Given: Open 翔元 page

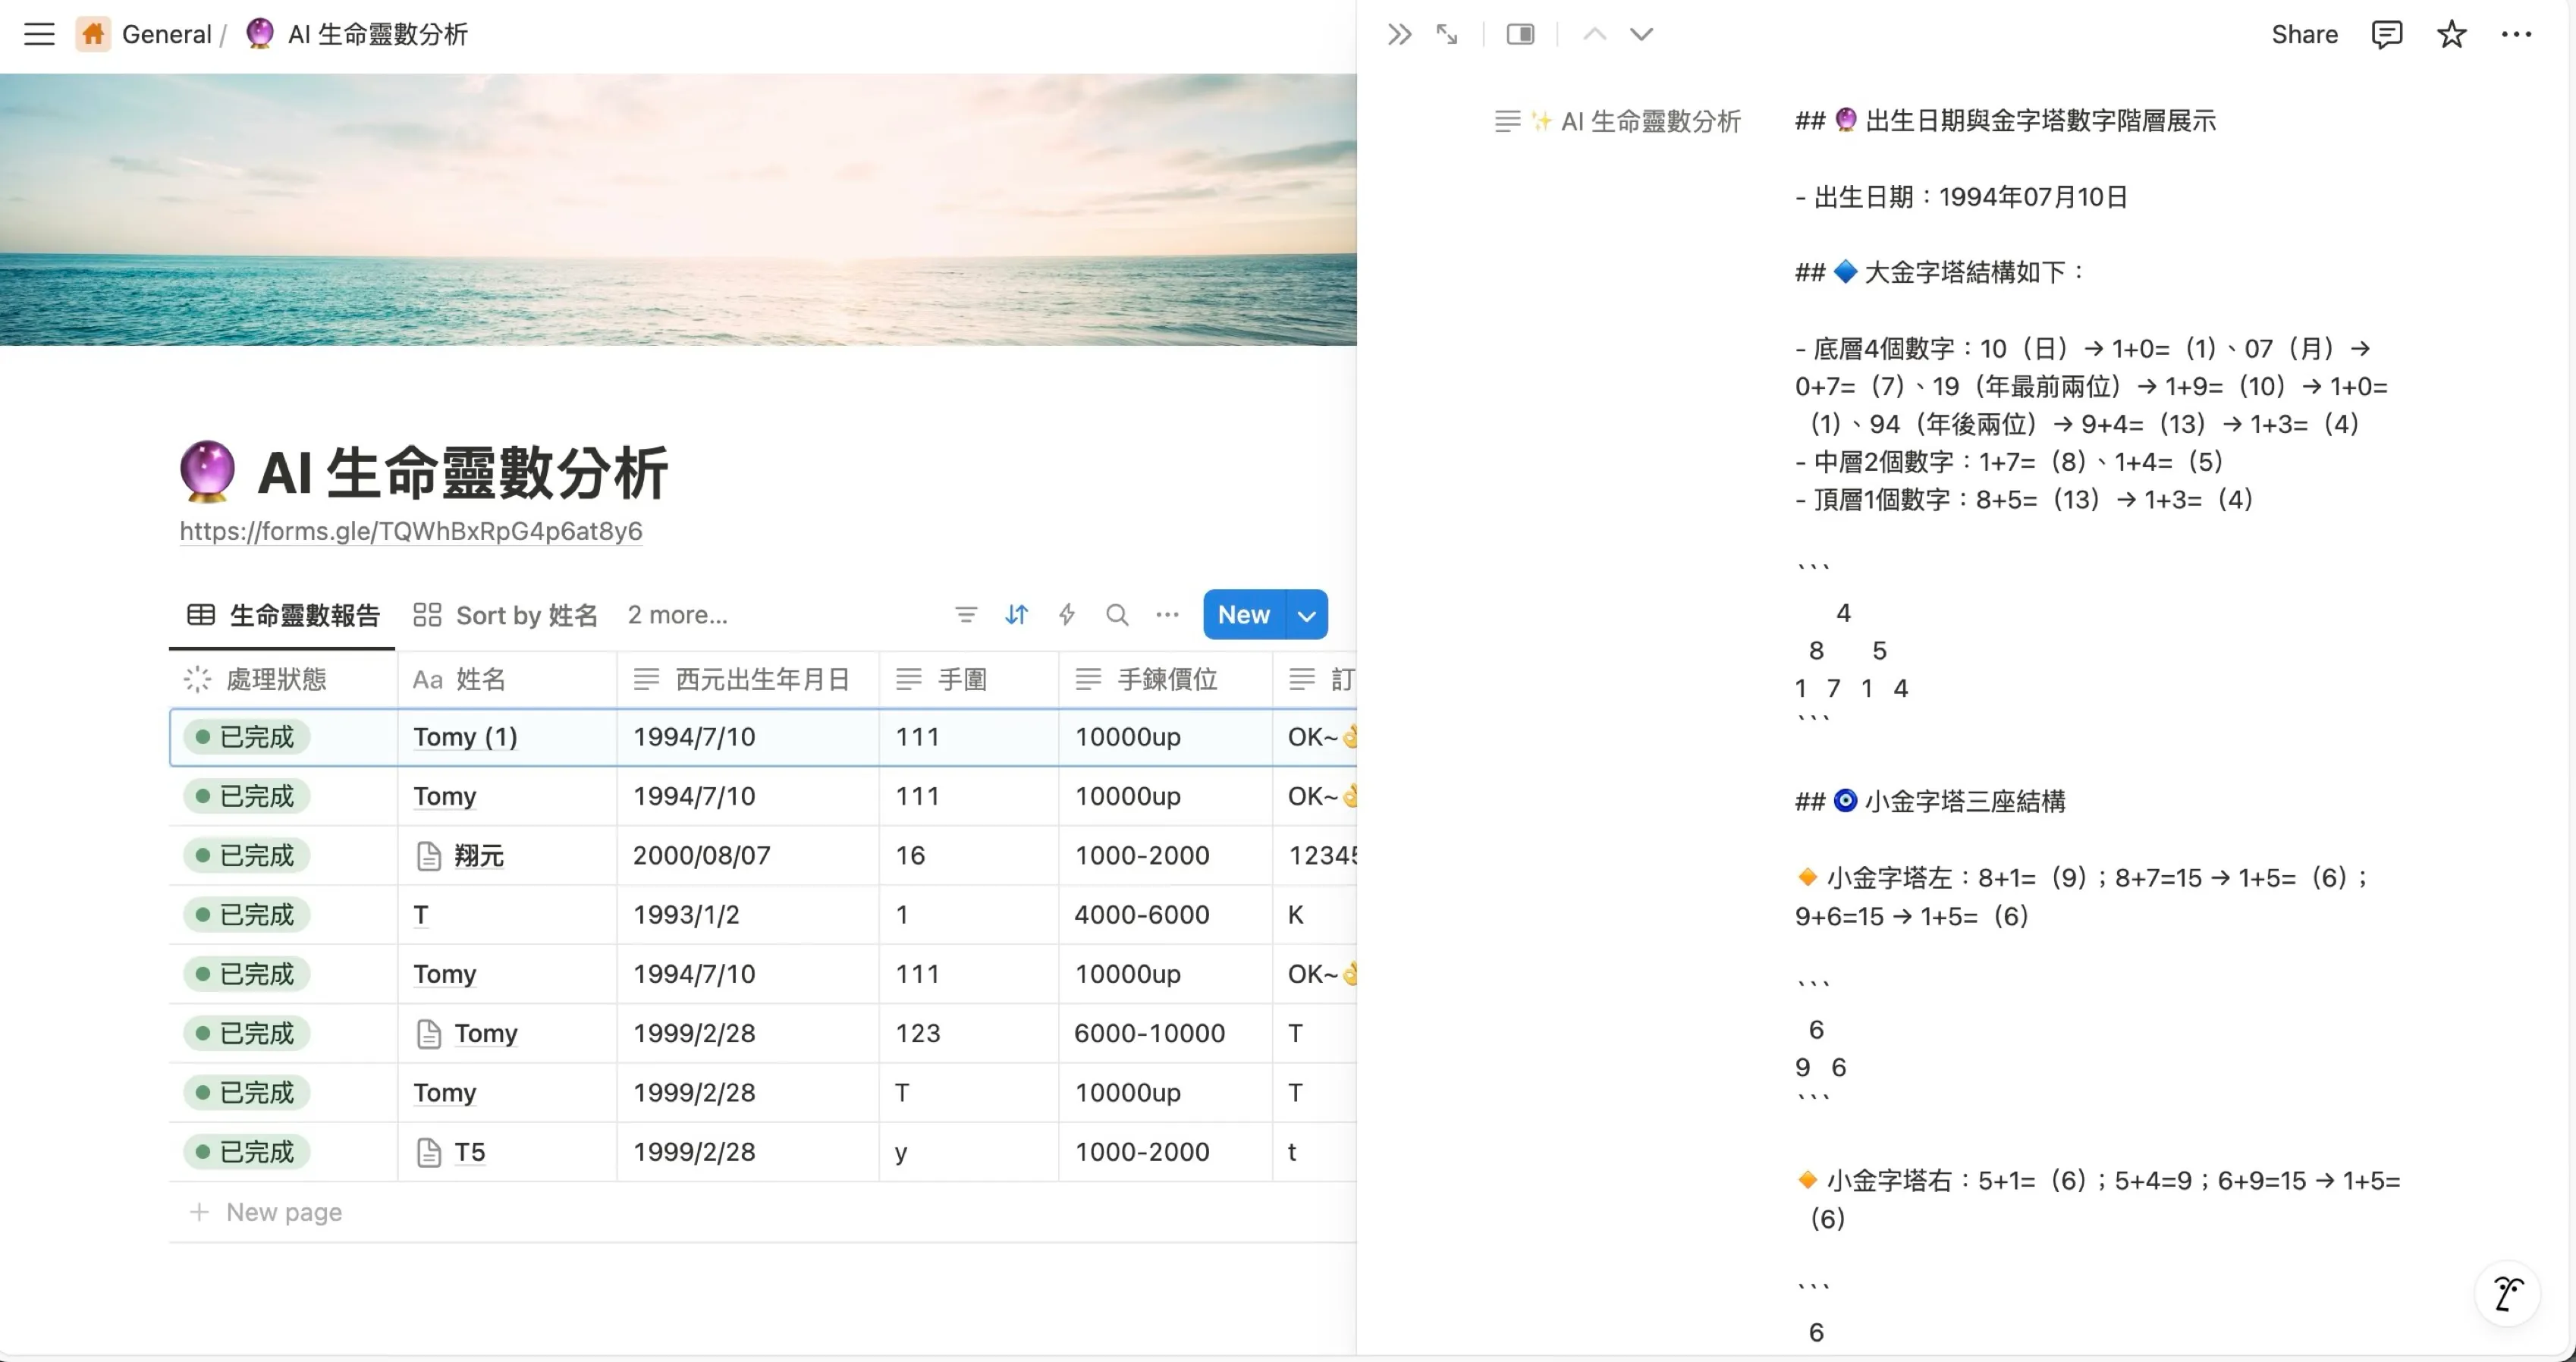Looking at the screenshot, I should [479, 856].
